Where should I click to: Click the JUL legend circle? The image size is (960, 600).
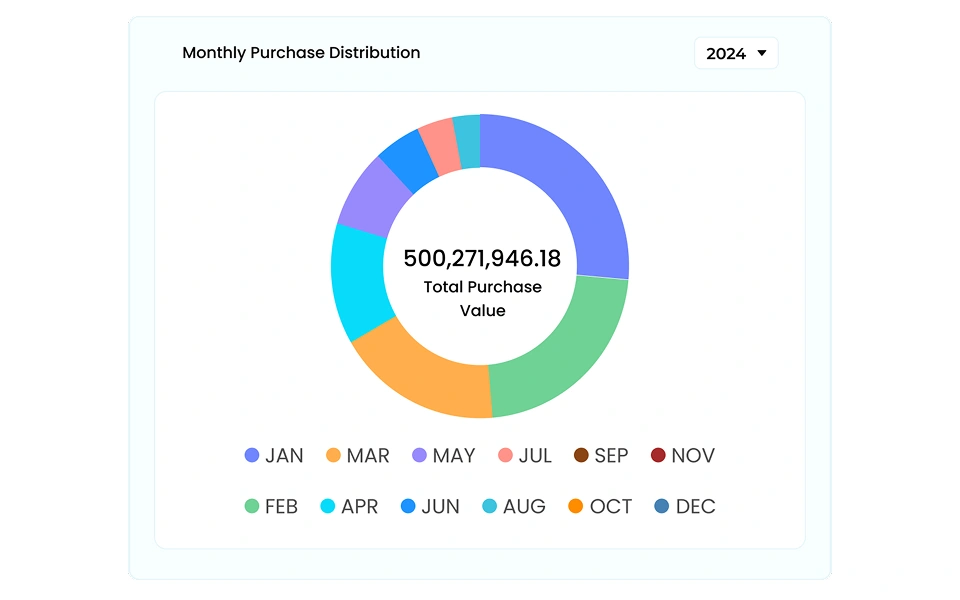[x=505, y=456]
